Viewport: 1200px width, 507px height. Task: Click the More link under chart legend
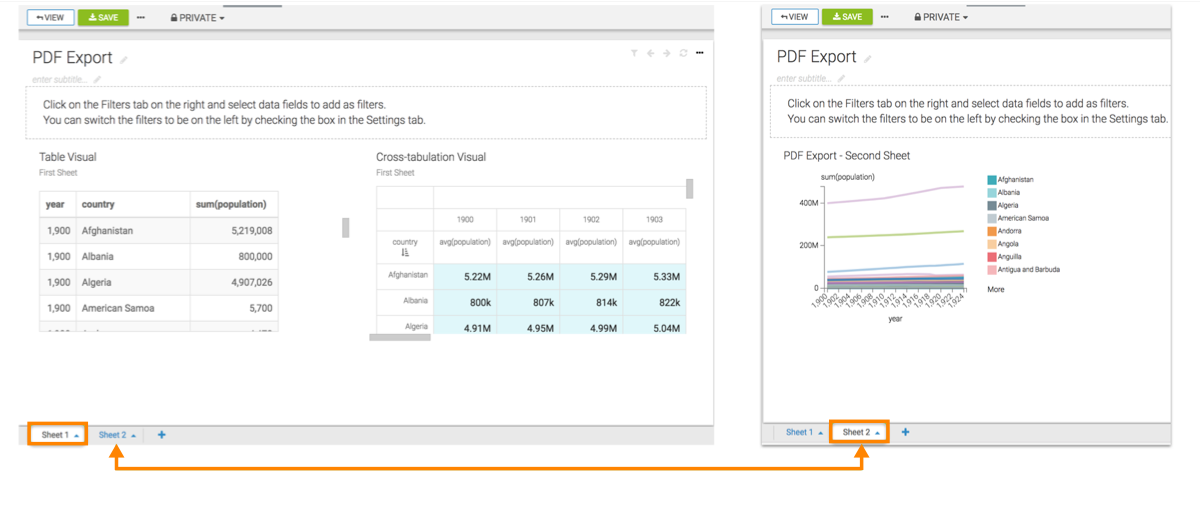[x=996, y=290]
